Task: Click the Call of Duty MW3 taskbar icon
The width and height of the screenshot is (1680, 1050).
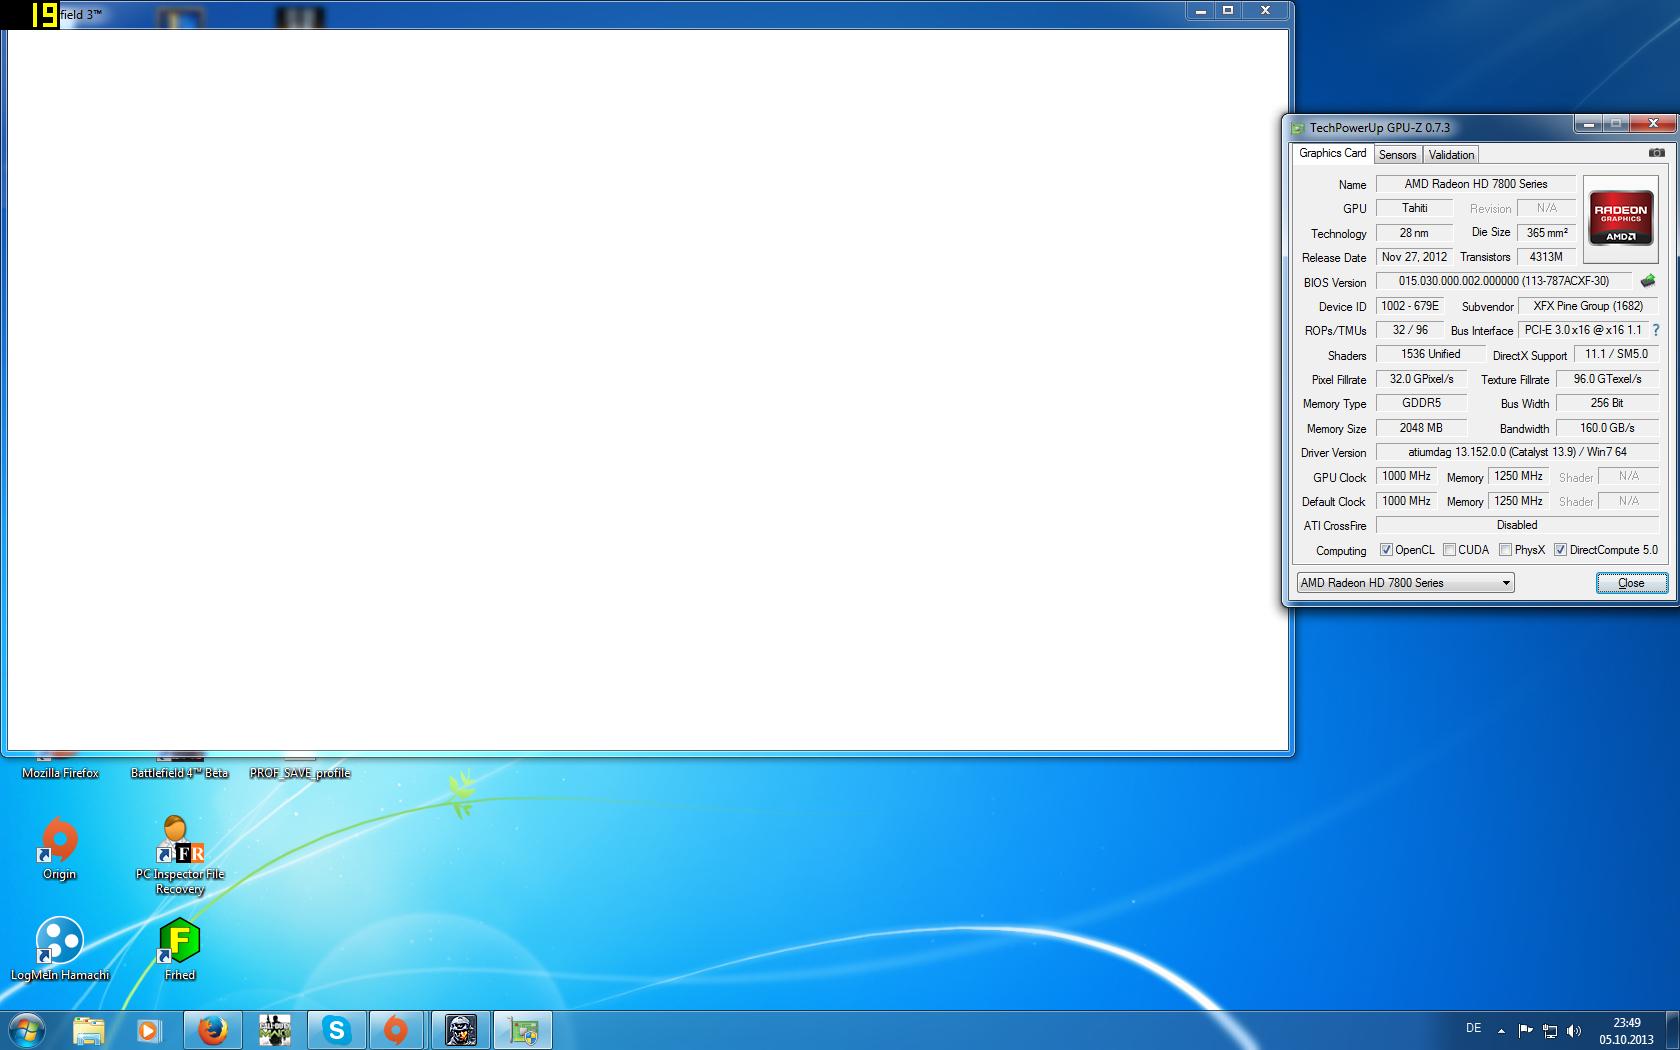Action: (274, 1030)
